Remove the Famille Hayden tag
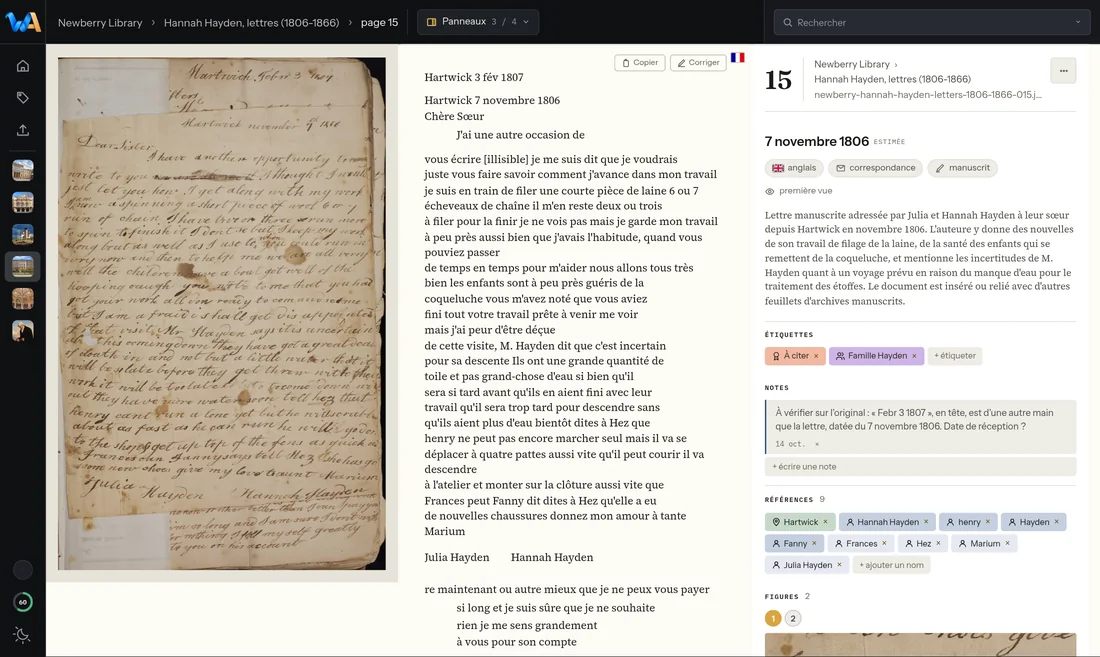 point(914,356)
